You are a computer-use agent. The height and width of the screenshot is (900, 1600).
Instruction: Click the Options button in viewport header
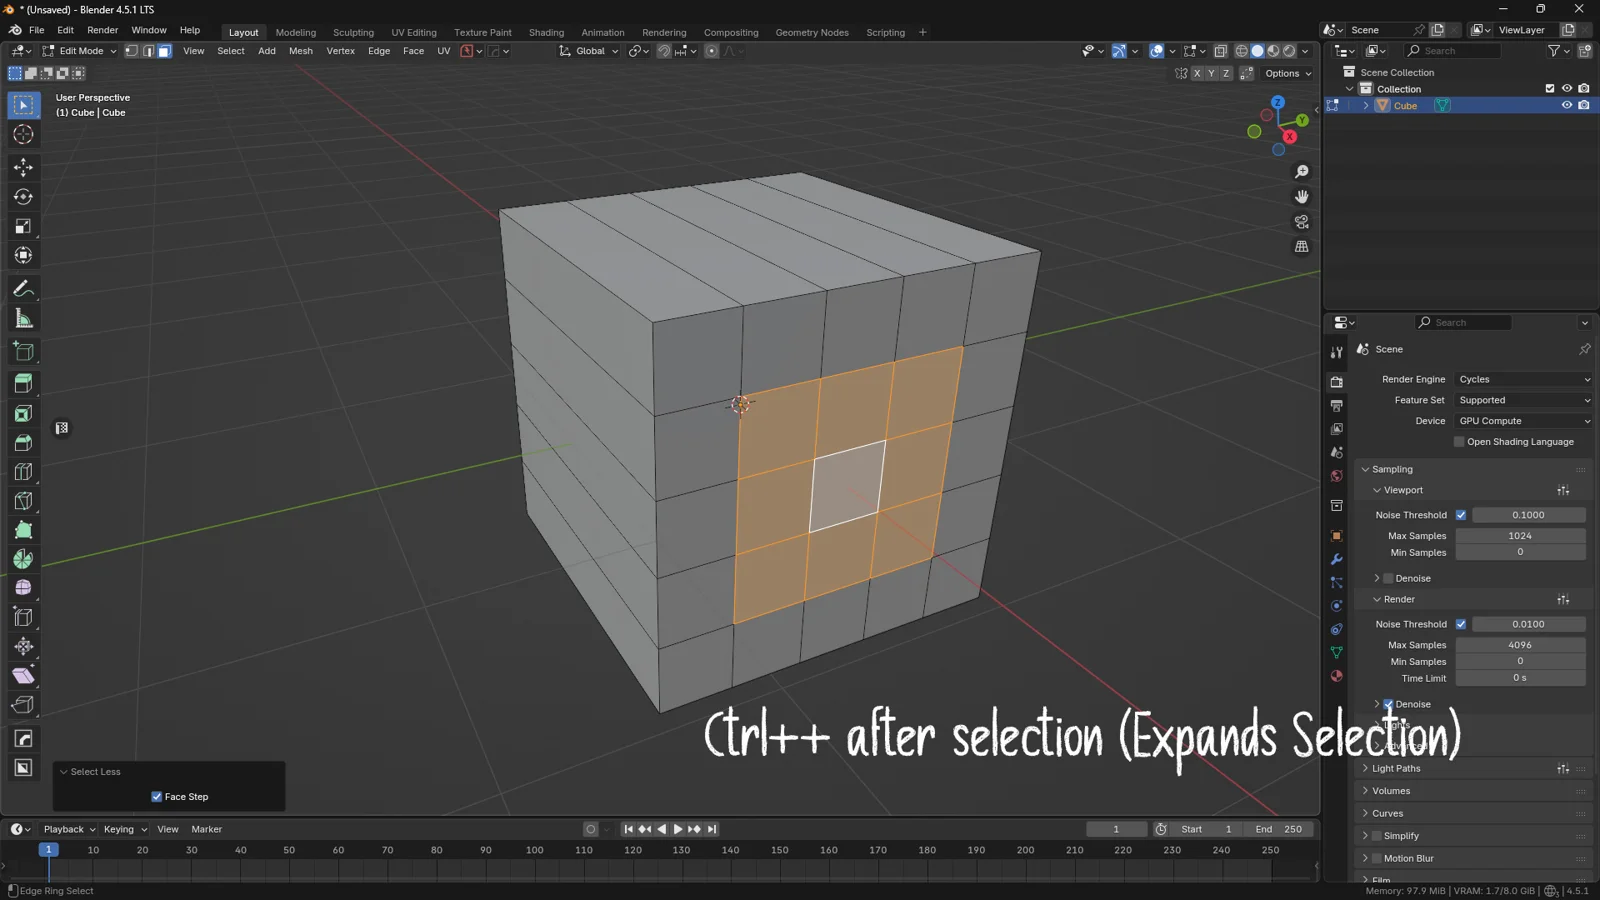(x=1288, y=73)
